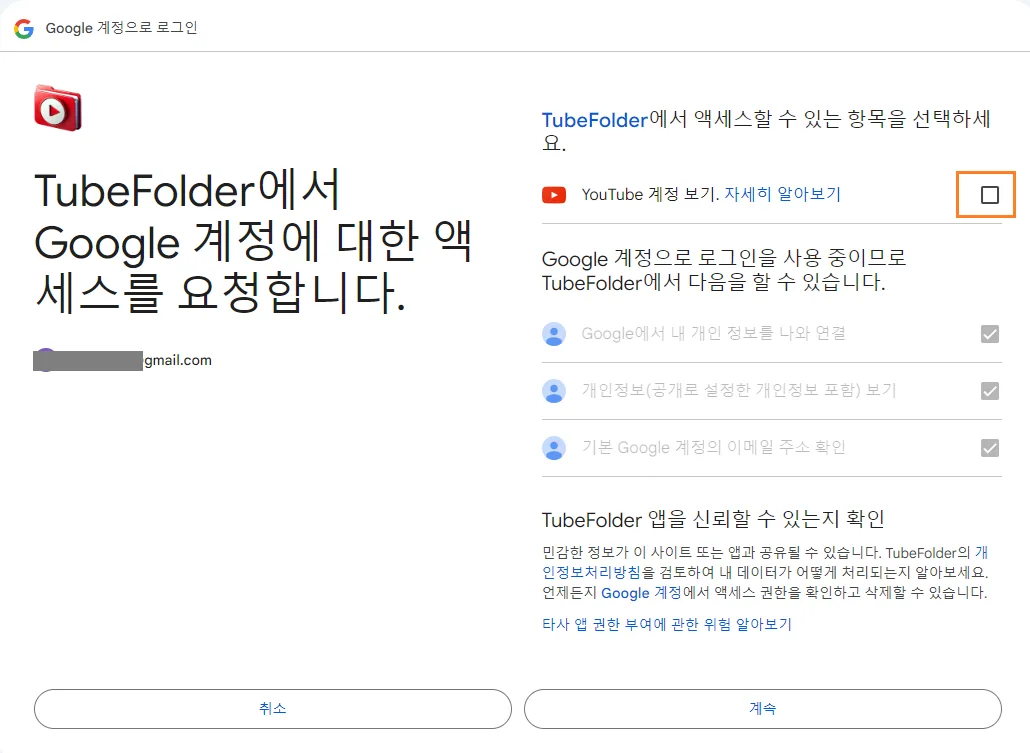Open '타사 앱 권한 부여에 관한 위험 알아보기'
Image resolution: width=1030 pixels, height=753 pixels.
(x=667, y=624)
